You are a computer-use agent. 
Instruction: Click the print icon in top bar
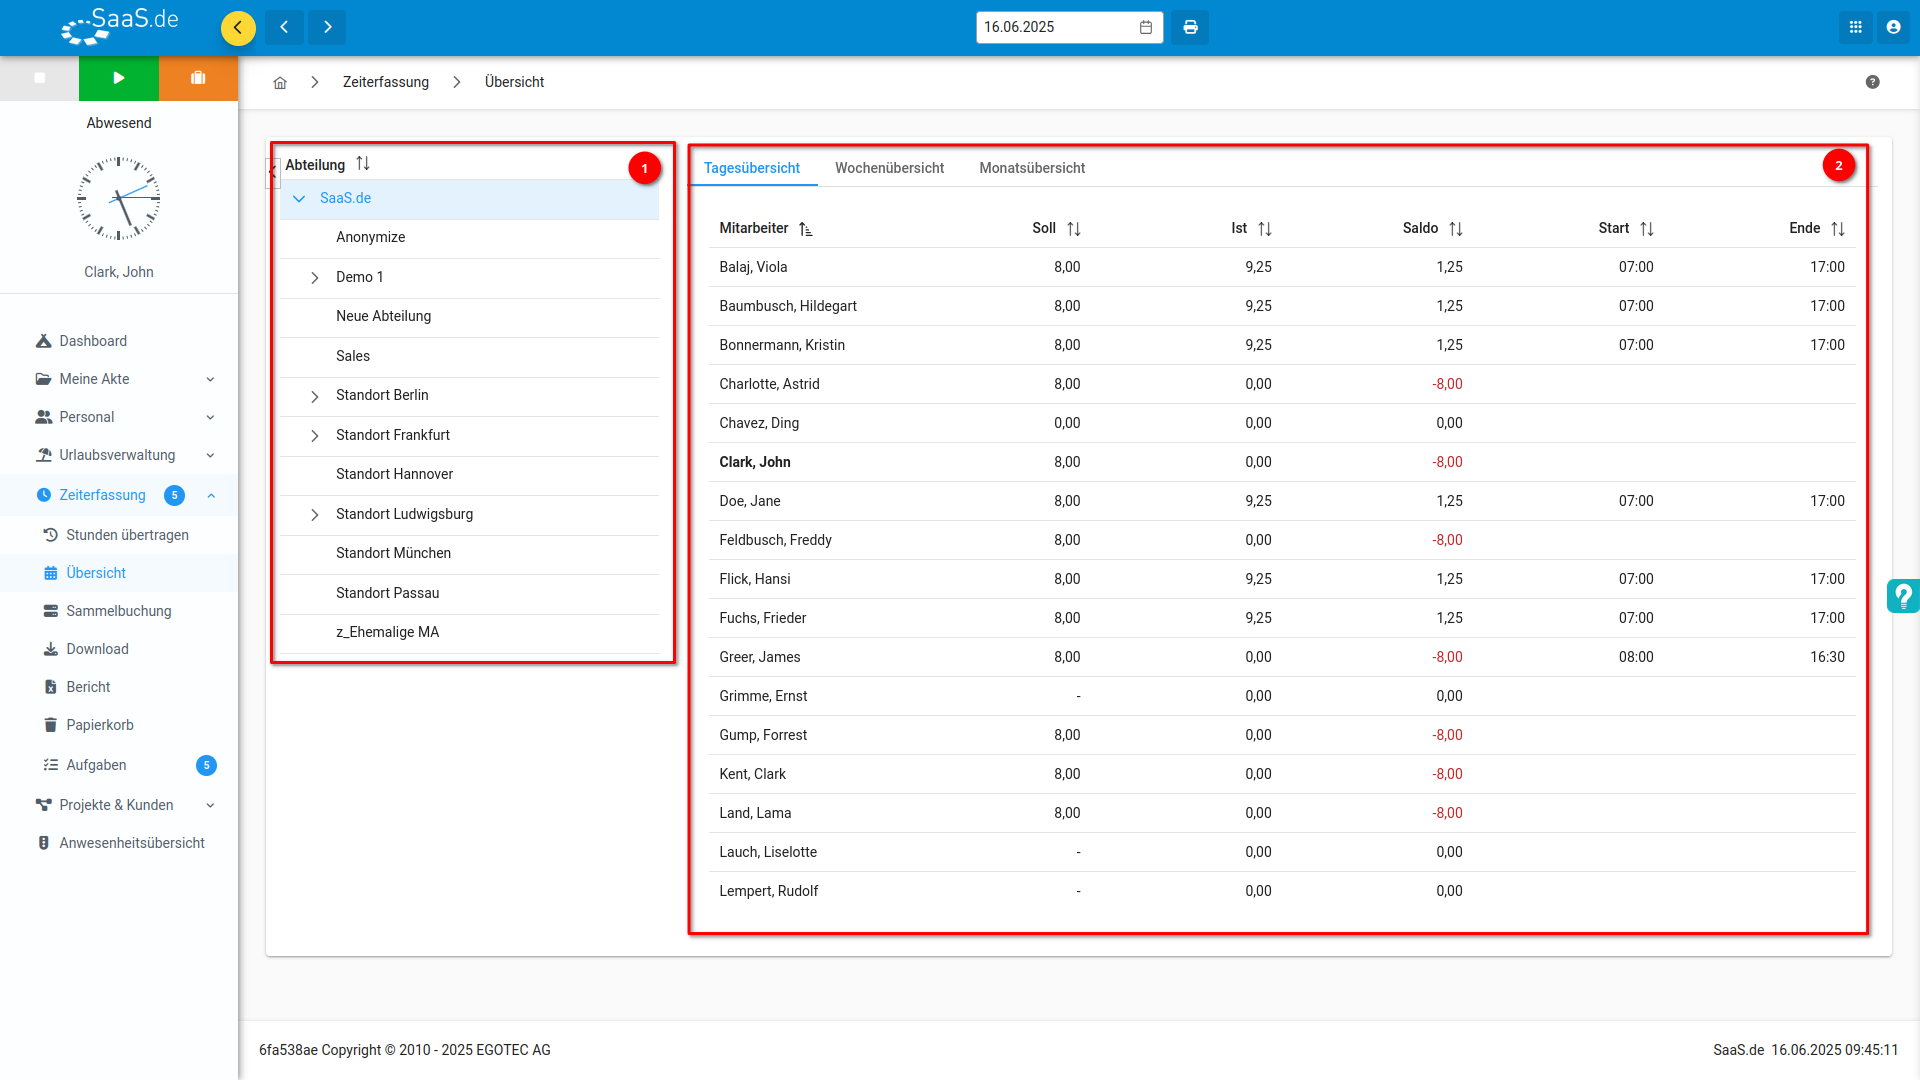click(1190, 27)
